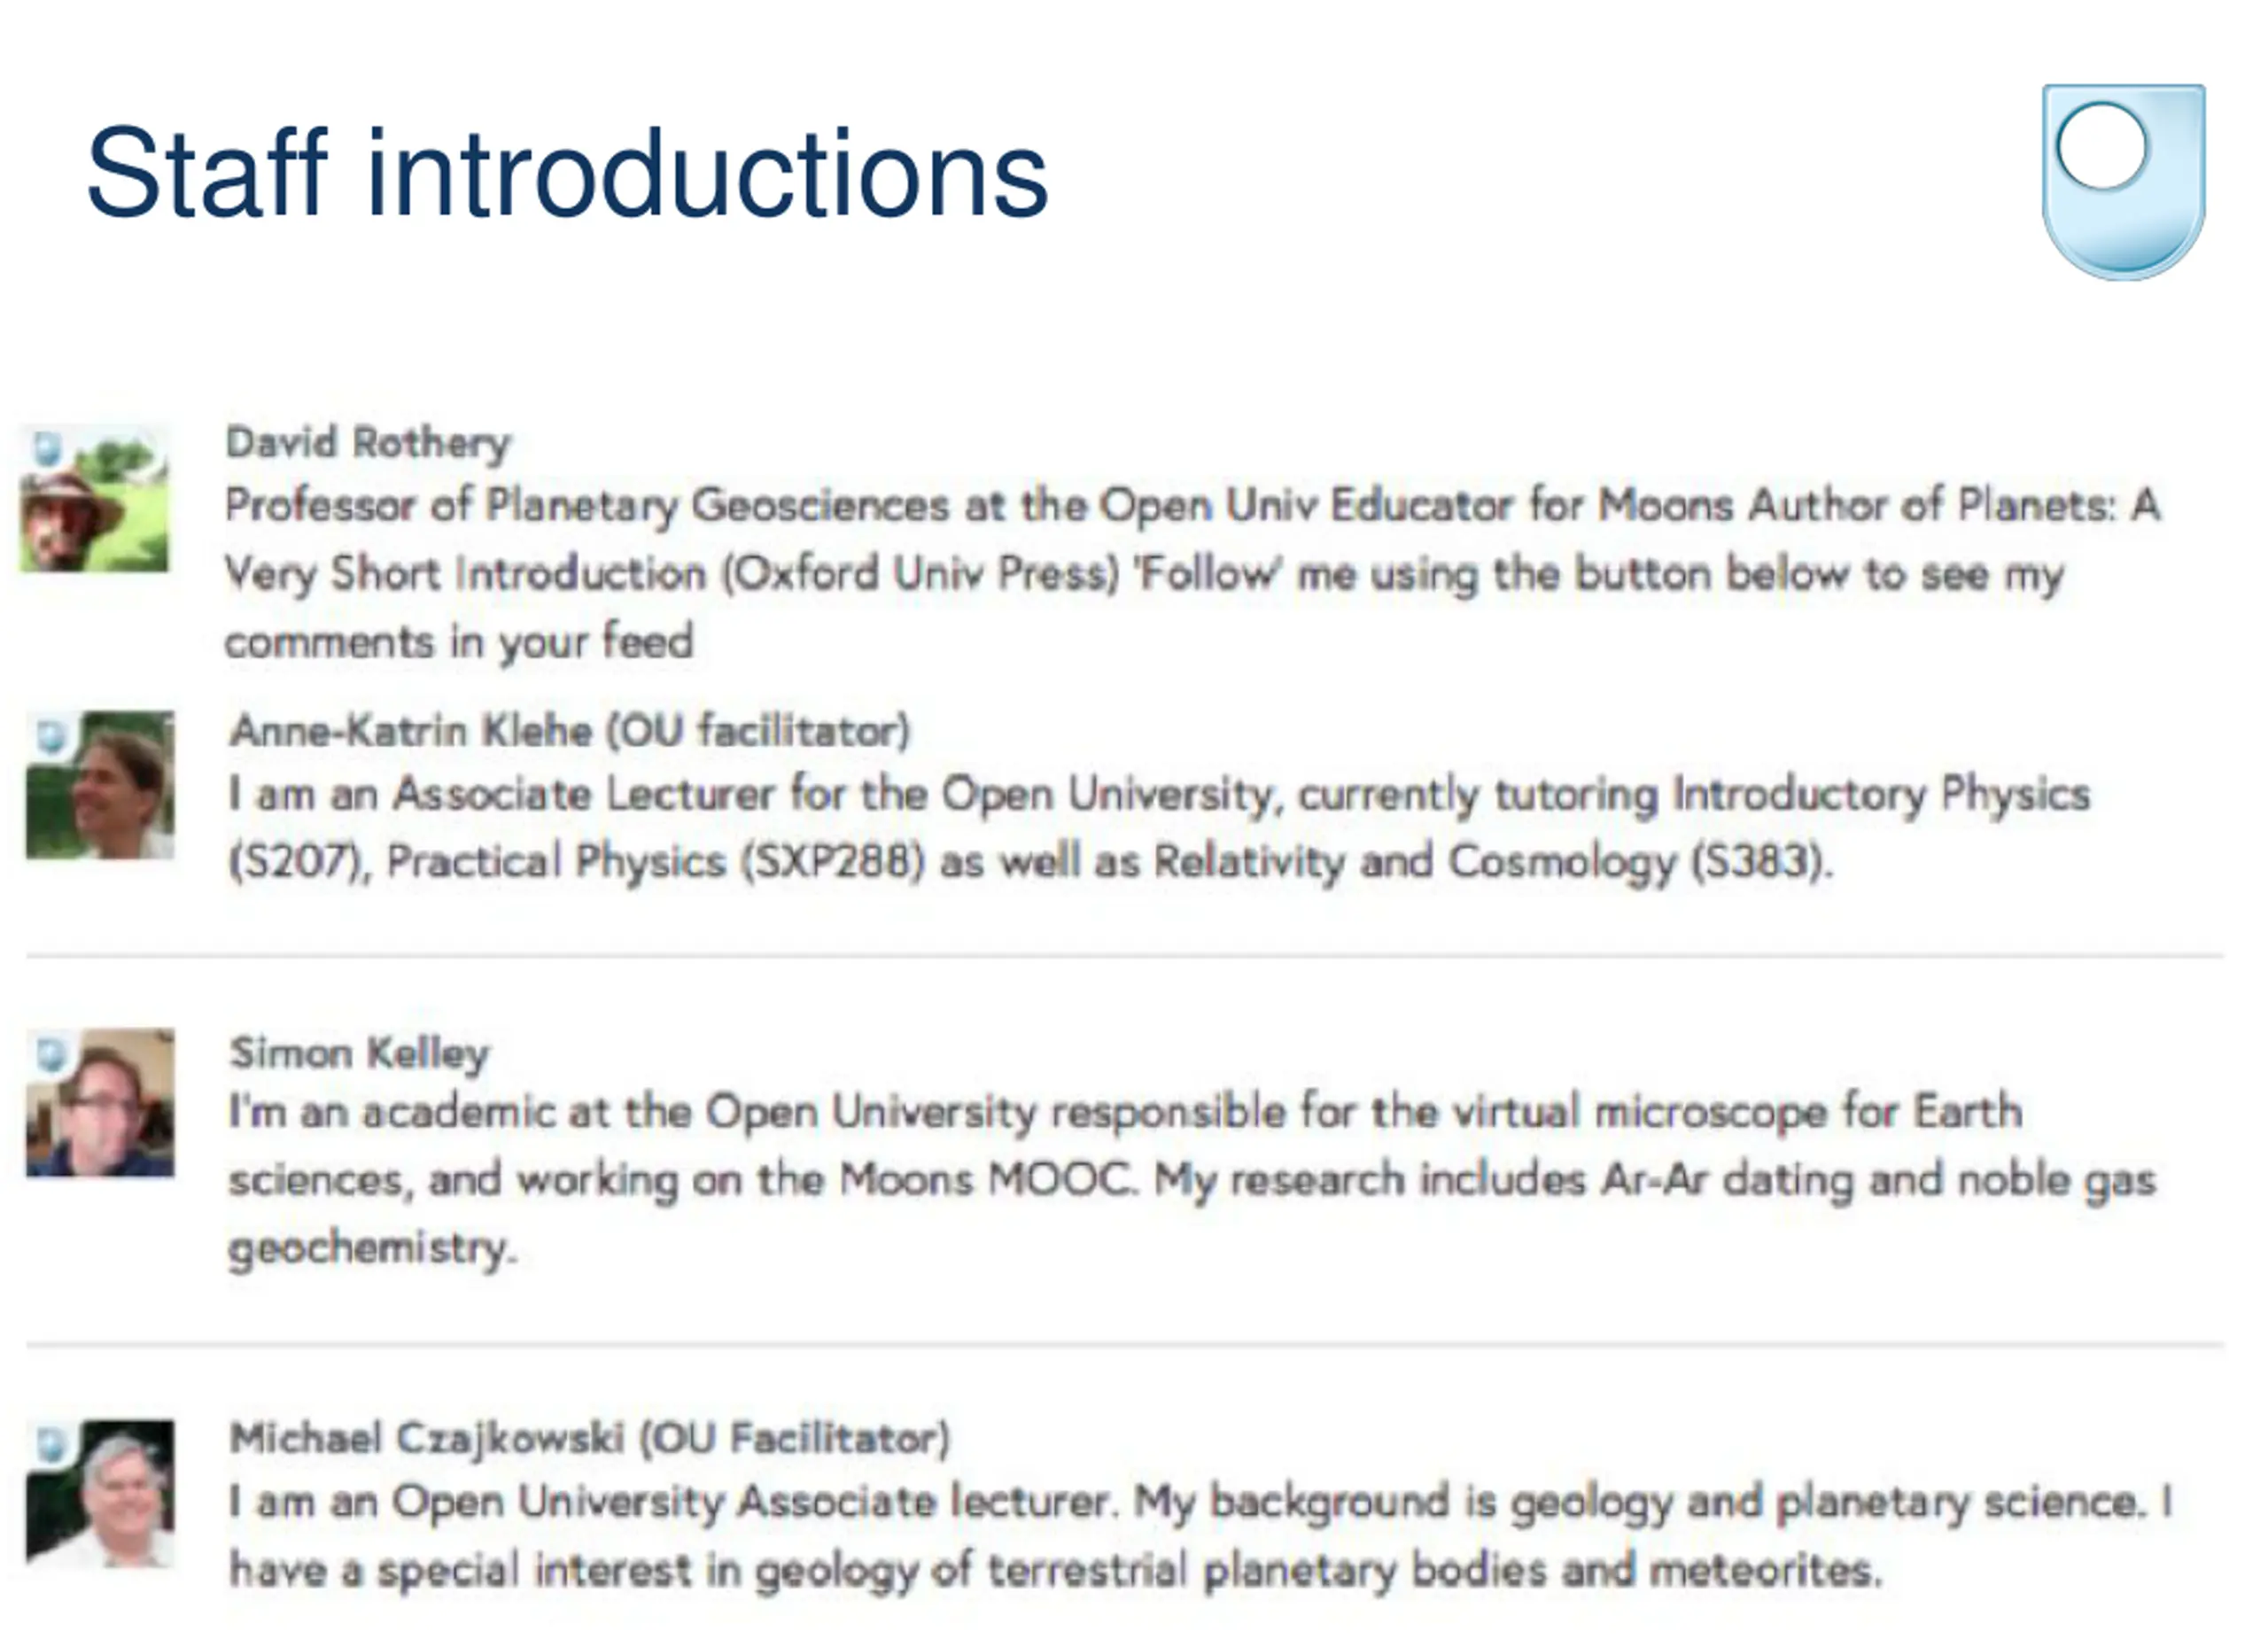This screenshot has height=1639, width=2268.
Task: Open Michael Czajkowski's profile photo
Action: point(100,1492)
